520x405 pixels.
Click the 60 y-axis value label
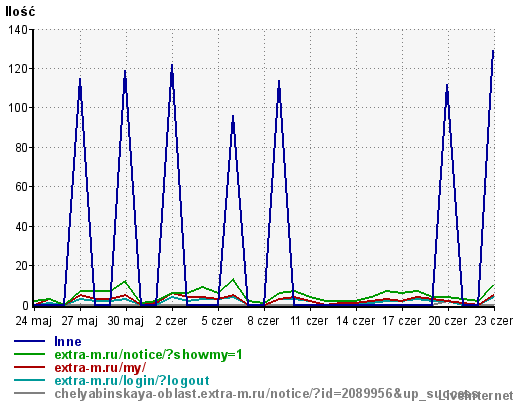click(22, 187)
